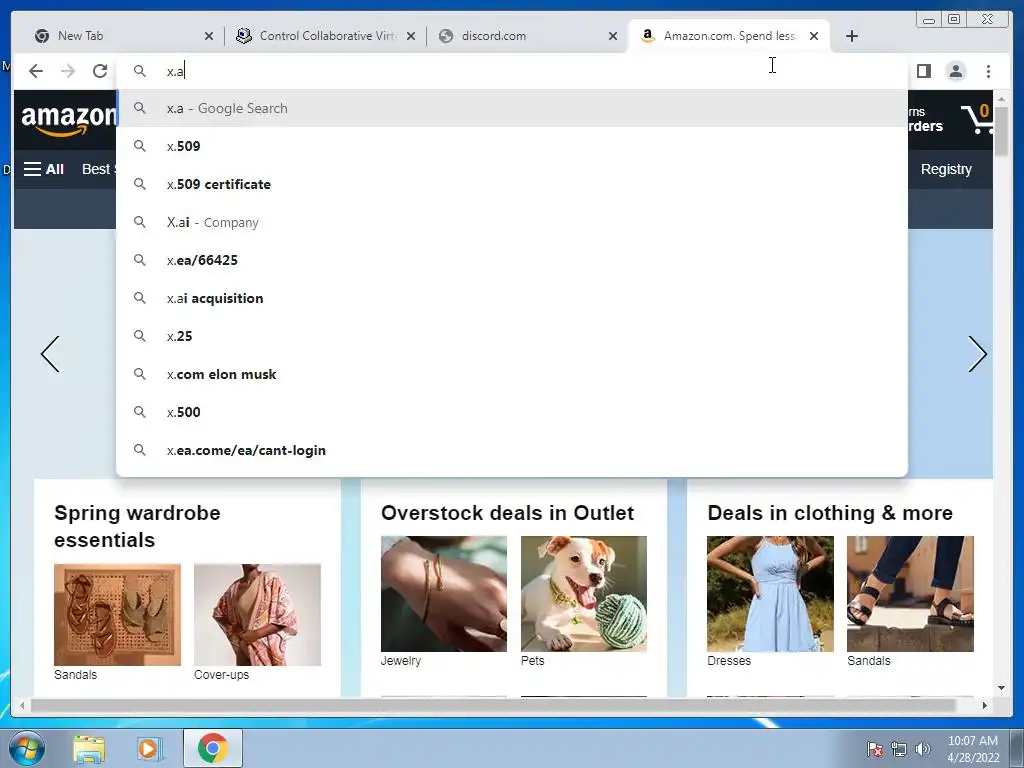The width and height of the screenshot is (1024, 768).
Task: Click the horizontal scrollbar right arrow
Action: click(985, 705)
